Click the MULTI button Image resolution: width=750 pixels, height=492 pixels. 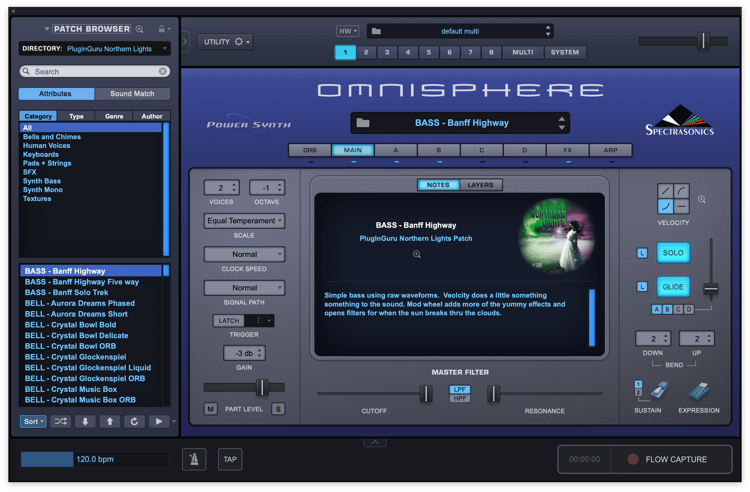pos(523,52)
